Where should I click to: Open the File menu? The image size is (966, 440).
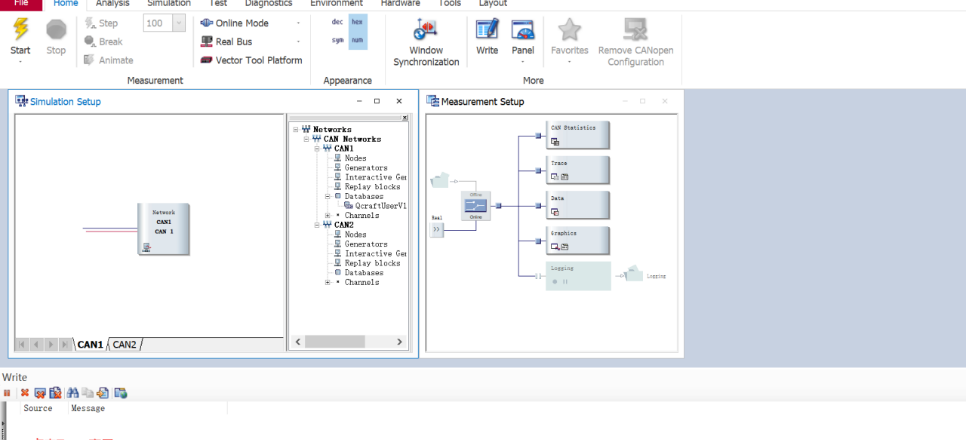(21, 4)
